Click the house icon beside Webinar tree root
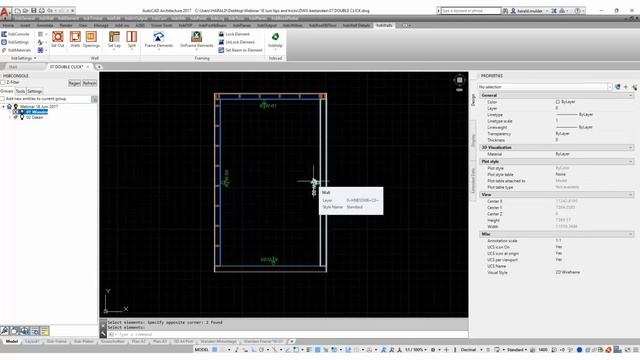The image size is (640, 360). pyautogui.click(x=9, y=107)
